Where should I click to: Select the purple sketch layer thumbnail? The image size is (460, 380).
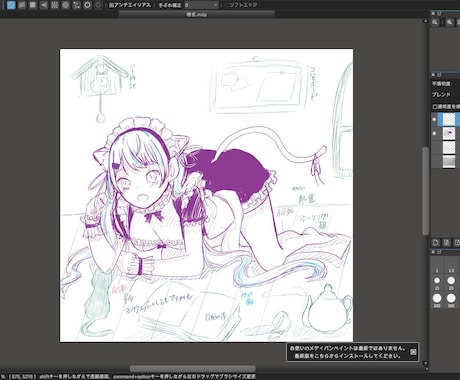(x=449, y=133)
